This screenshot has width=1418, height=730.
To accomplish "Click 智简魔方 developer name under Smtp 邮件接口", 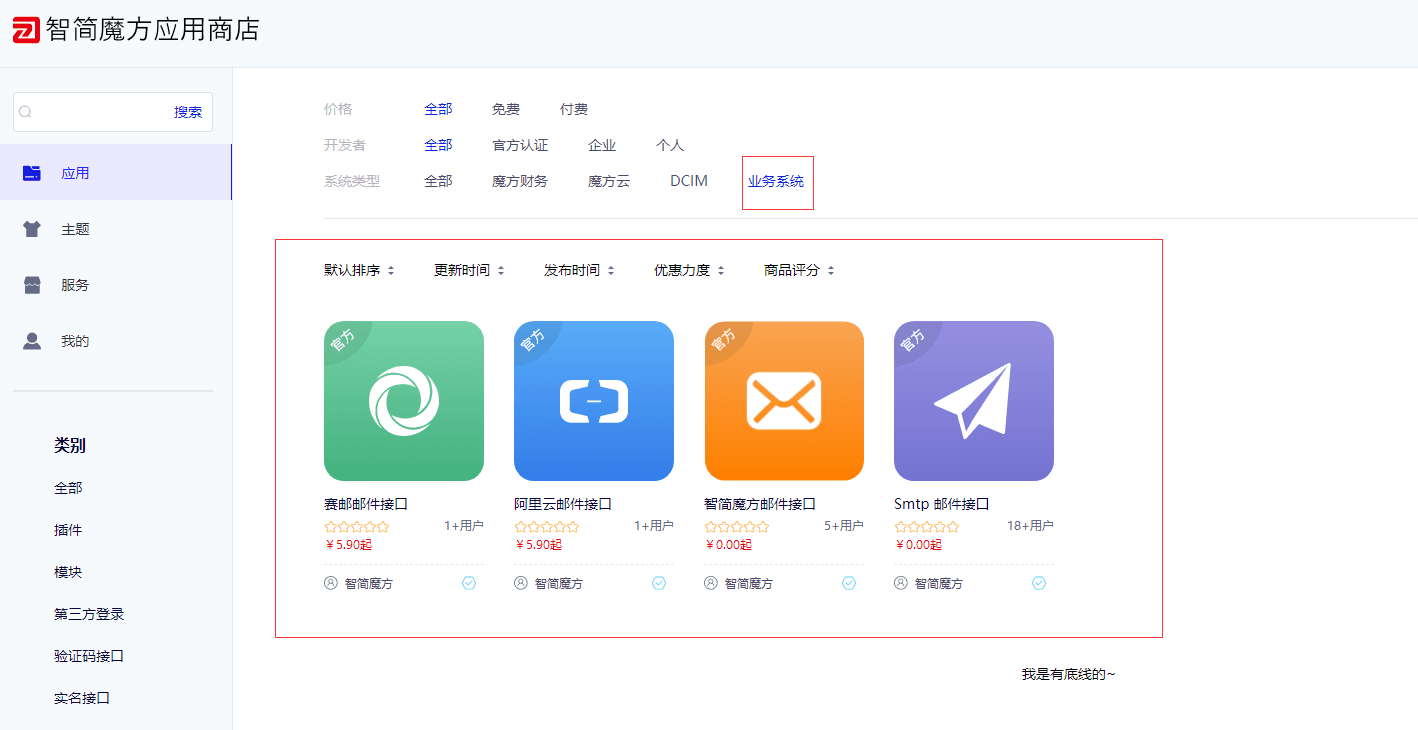I will click(939, 583).
